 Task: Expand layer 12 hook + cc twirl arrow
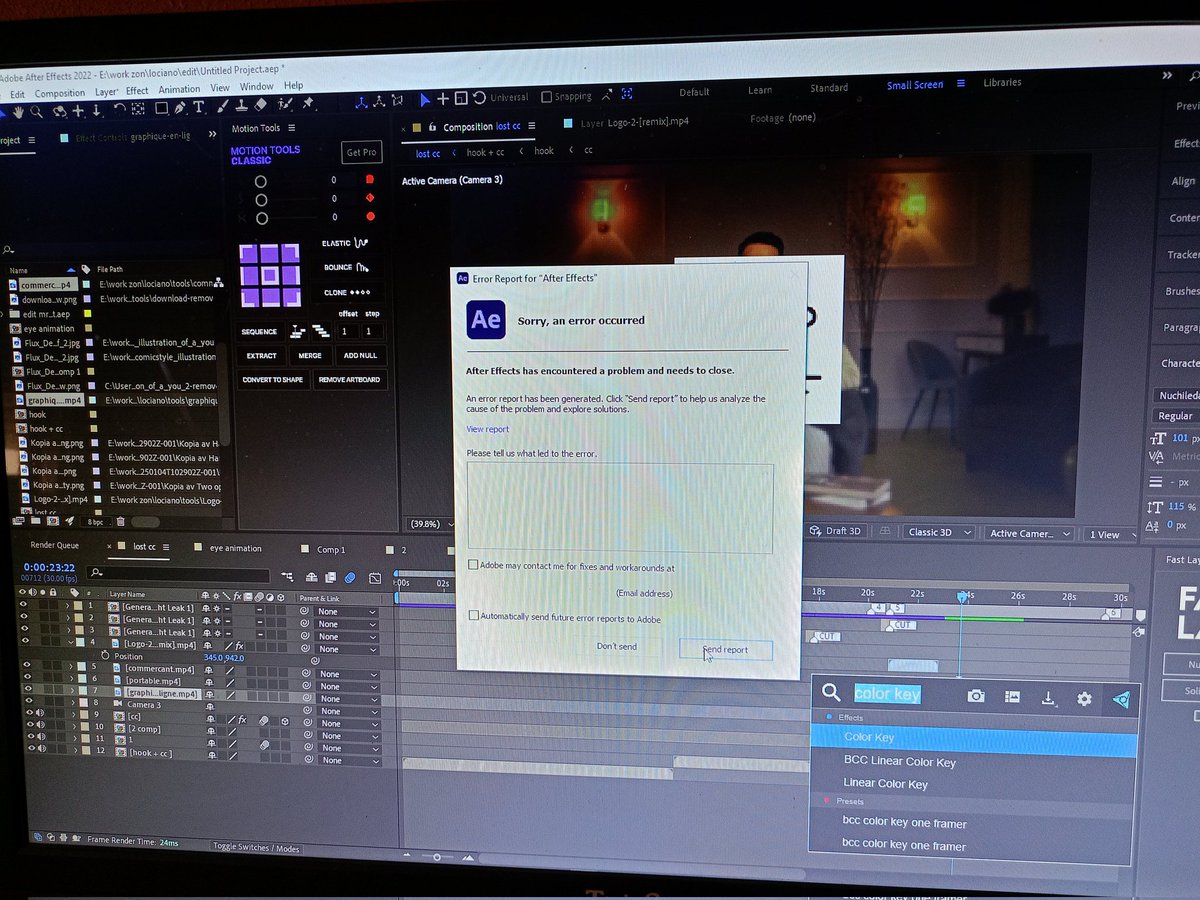(x=76, y=751)
